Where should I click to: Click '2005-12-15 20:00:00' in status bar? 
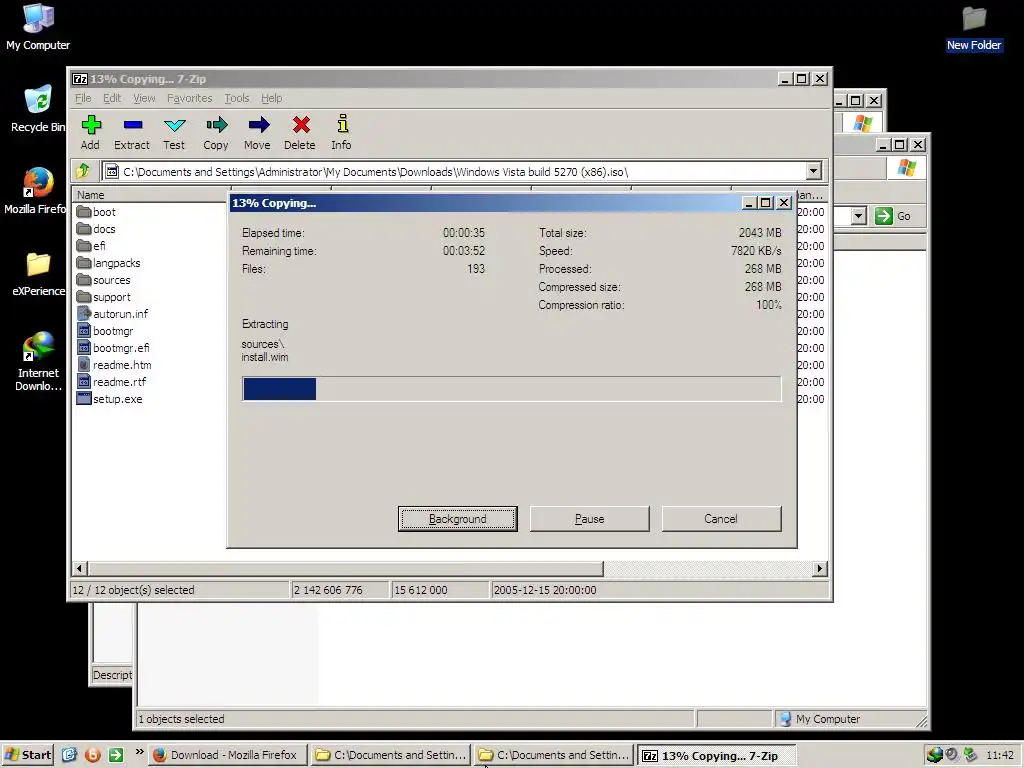[x=545, y=590]
